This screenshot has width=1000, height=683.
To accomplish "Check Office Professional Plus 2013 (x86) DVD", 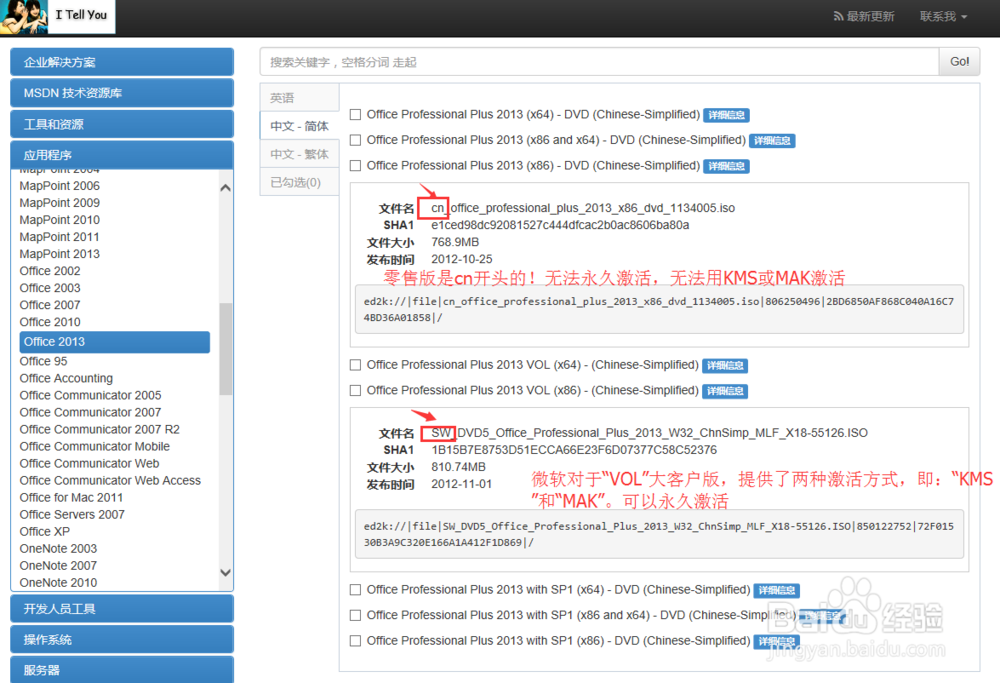I will click(355, 166).
